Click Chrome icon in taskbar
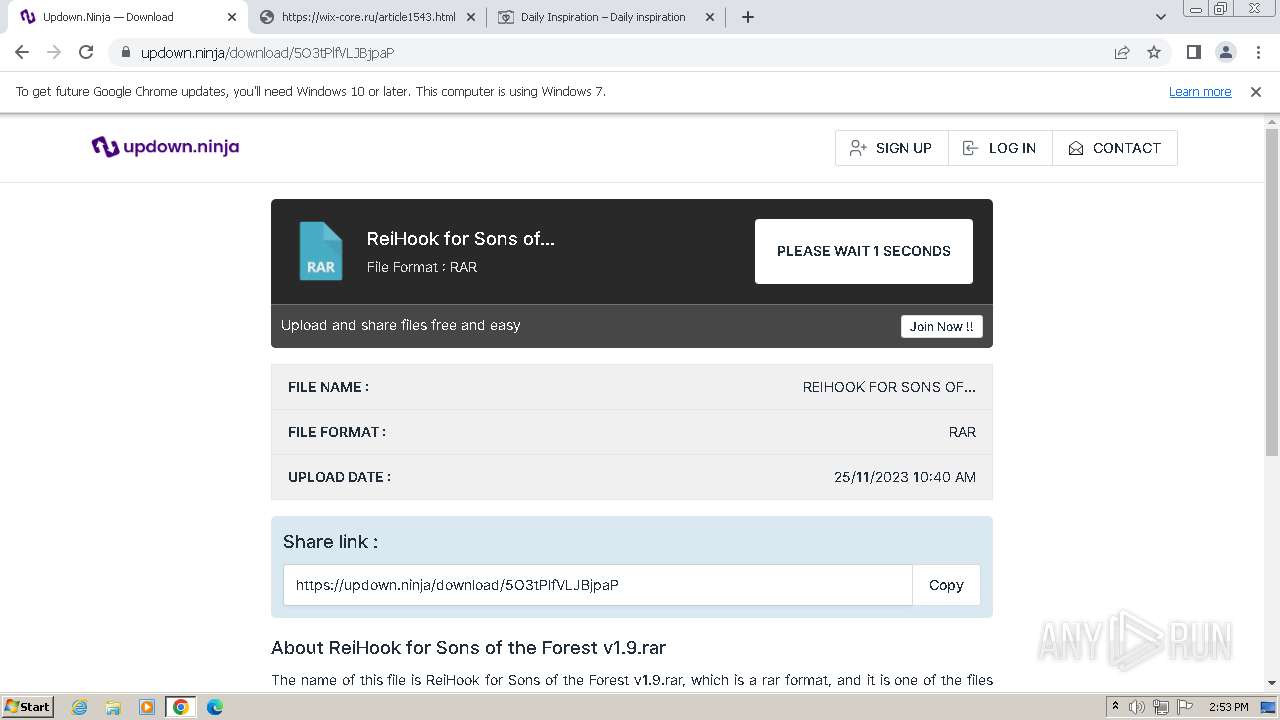 181,707
